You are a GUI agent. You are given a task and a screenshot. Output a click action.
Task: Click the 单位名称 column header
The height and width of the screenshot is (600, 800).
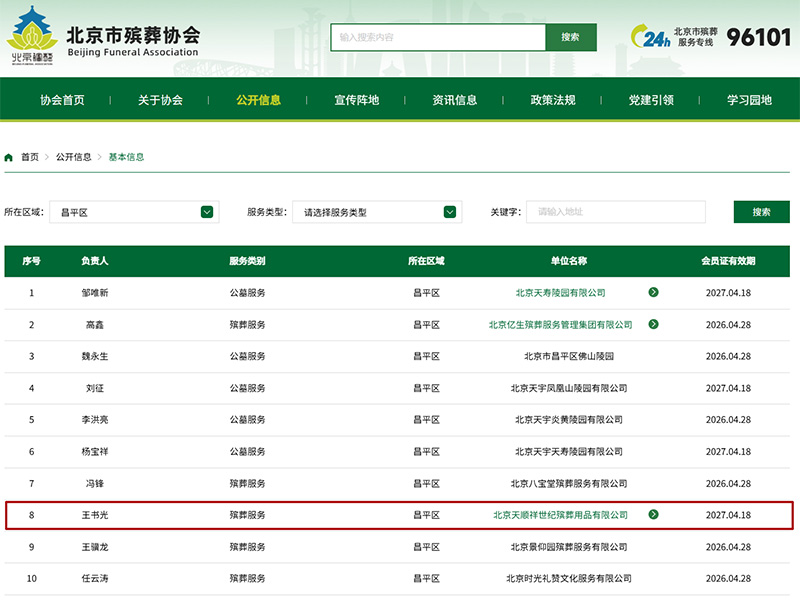(569, 261)
